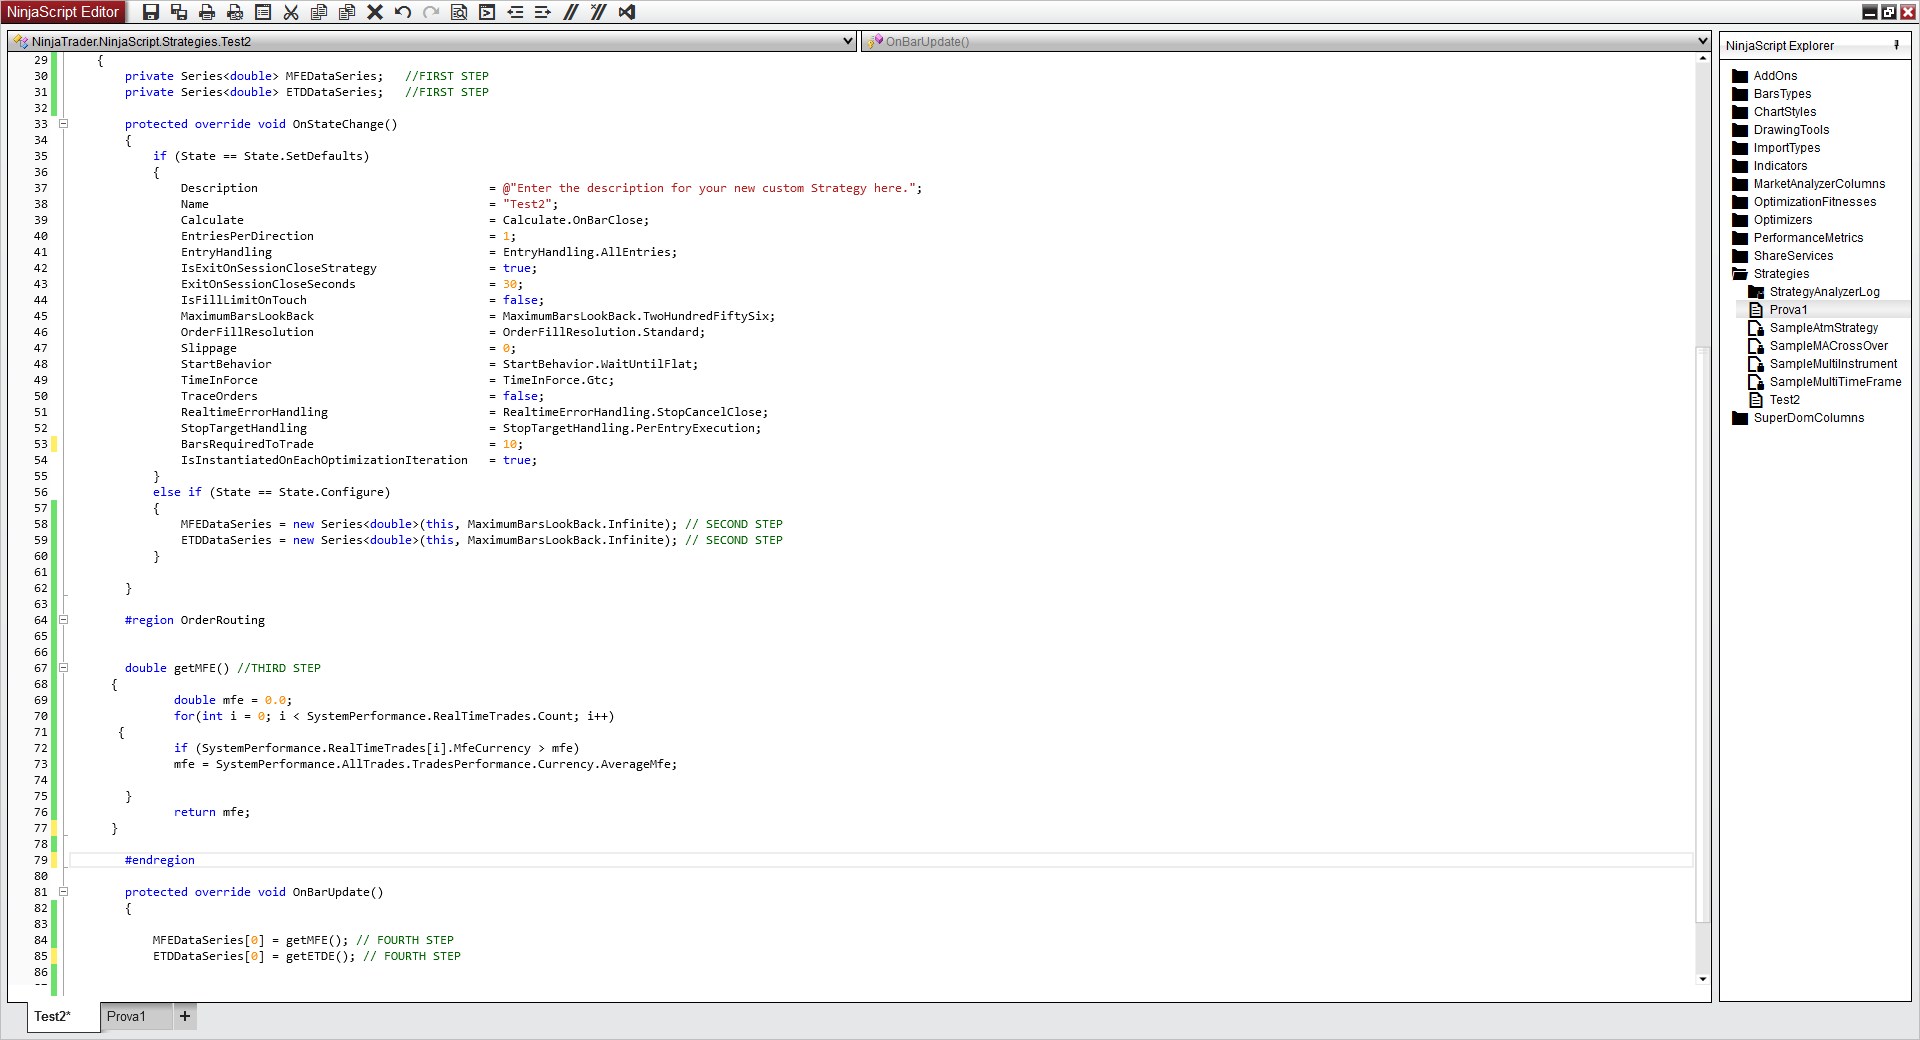Paste with the clipboard paste icon

(347, 12)
